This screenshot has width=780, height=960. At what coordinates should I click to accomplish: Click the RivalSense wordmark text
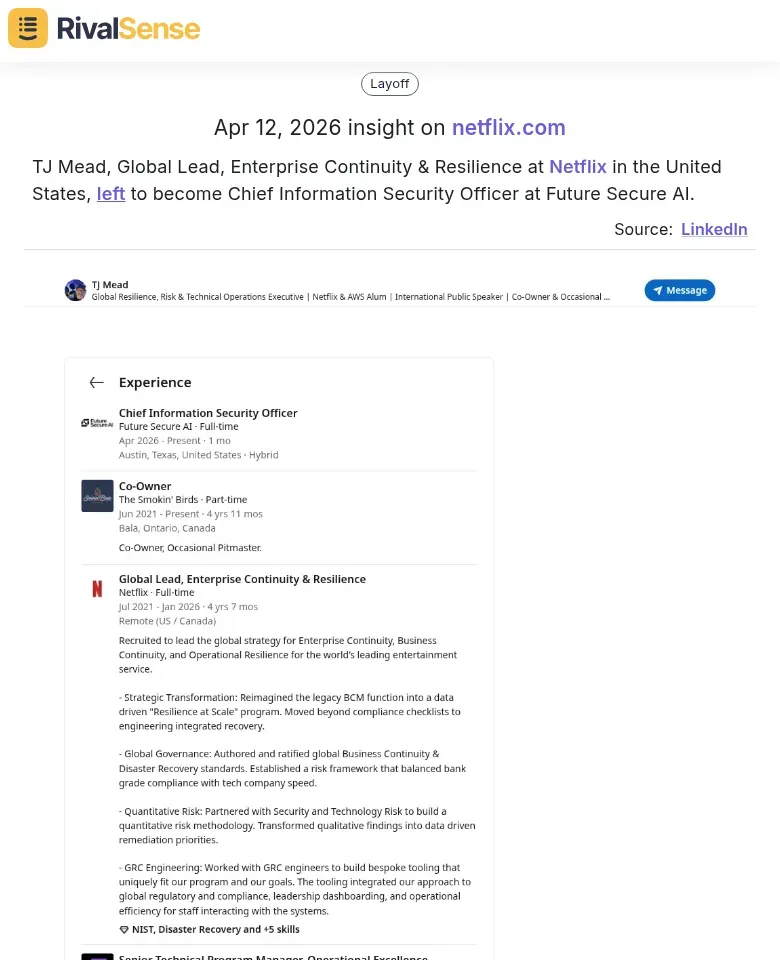128,28
